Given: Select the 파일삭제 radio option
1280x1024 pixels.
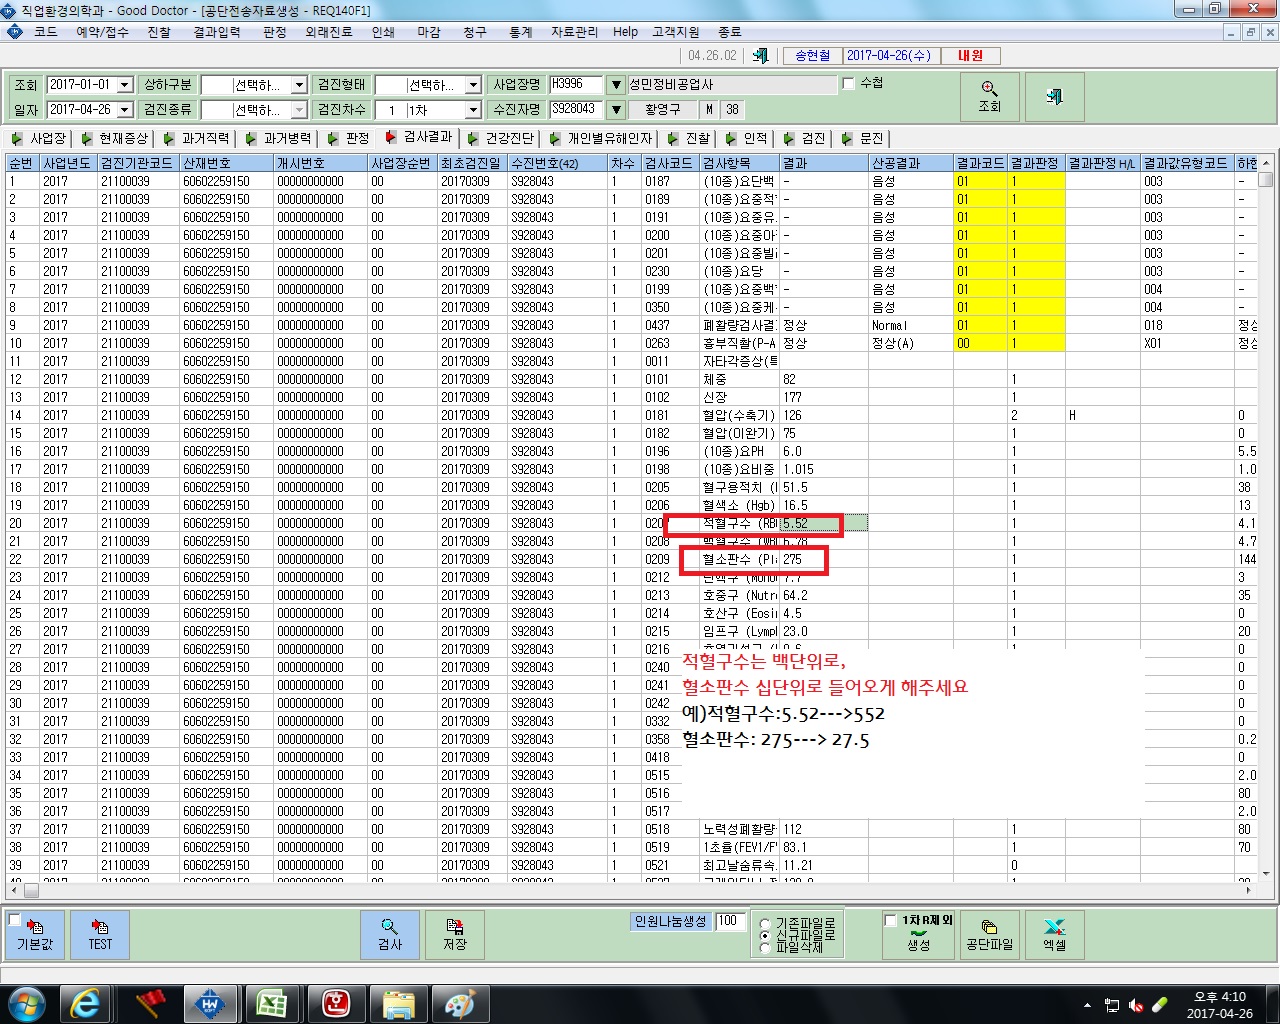Looking at the screenshot, I should pos(765,947).
